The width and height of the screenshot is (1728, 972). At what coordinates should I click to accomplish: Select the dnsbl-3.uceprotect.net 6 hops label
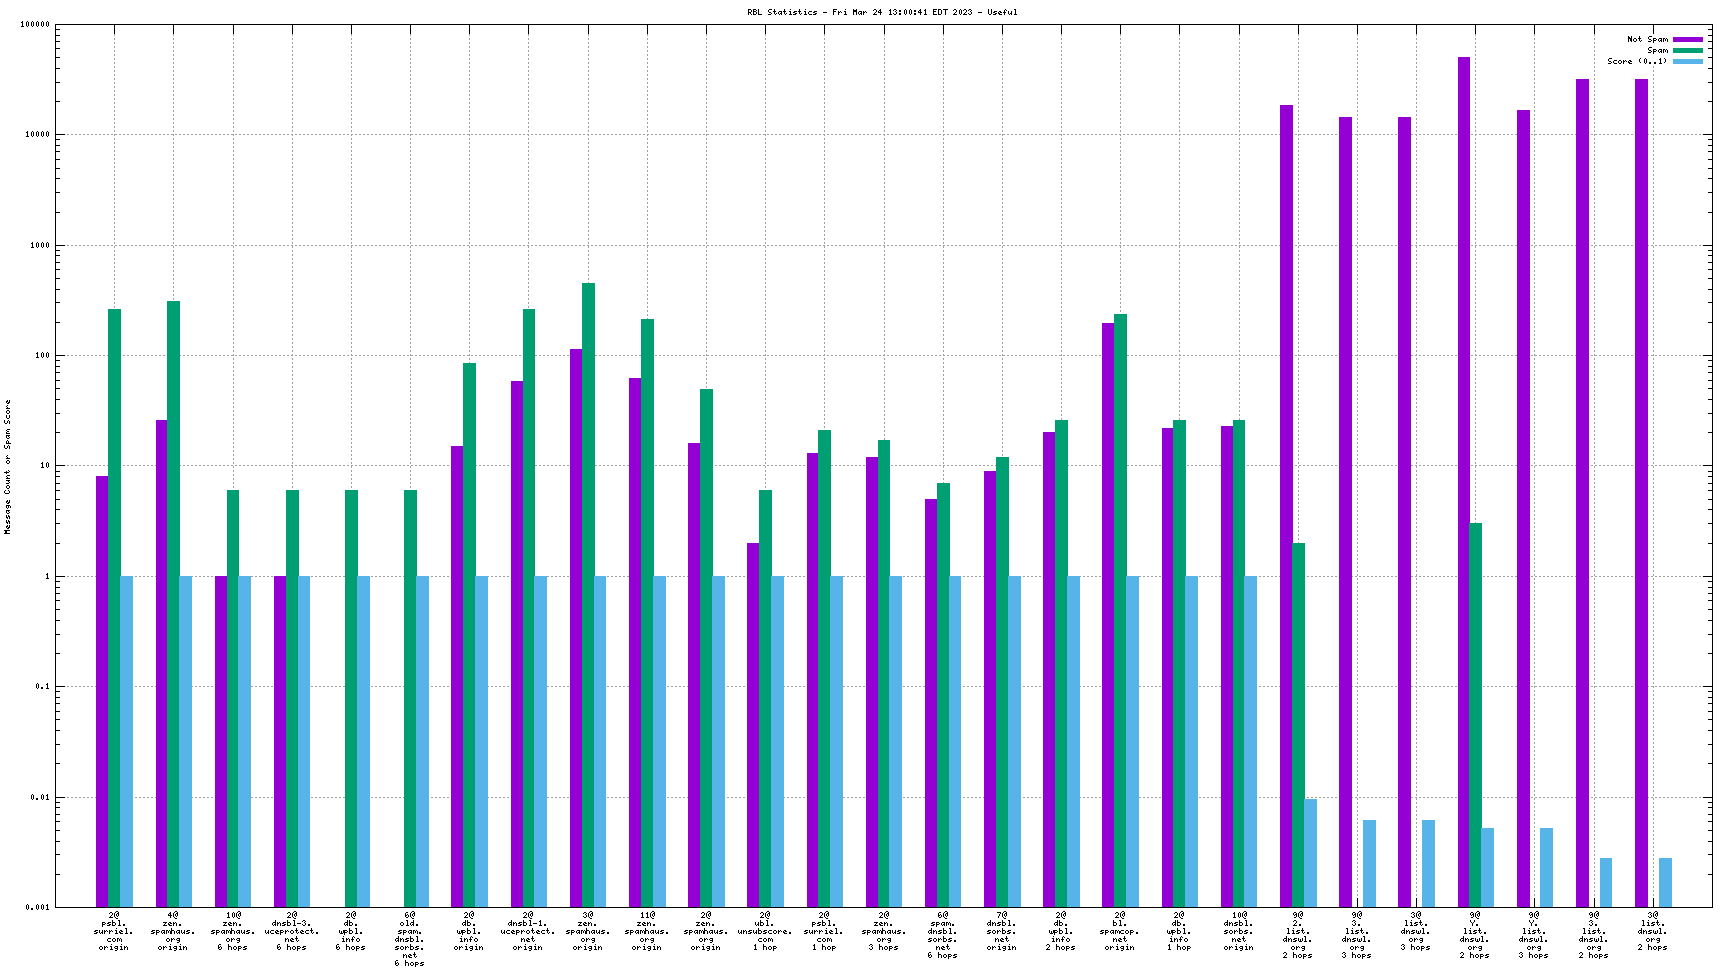click(x=292, y=931)
